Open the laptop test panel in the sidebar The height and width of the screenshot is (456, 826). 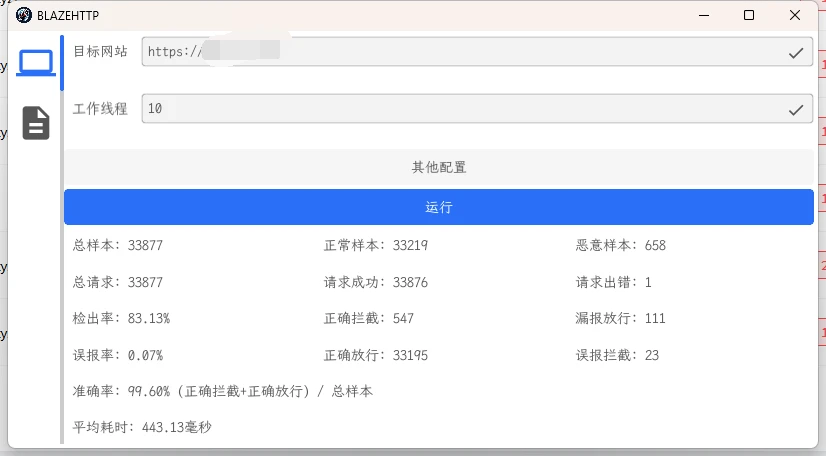[x=36, y=64]
